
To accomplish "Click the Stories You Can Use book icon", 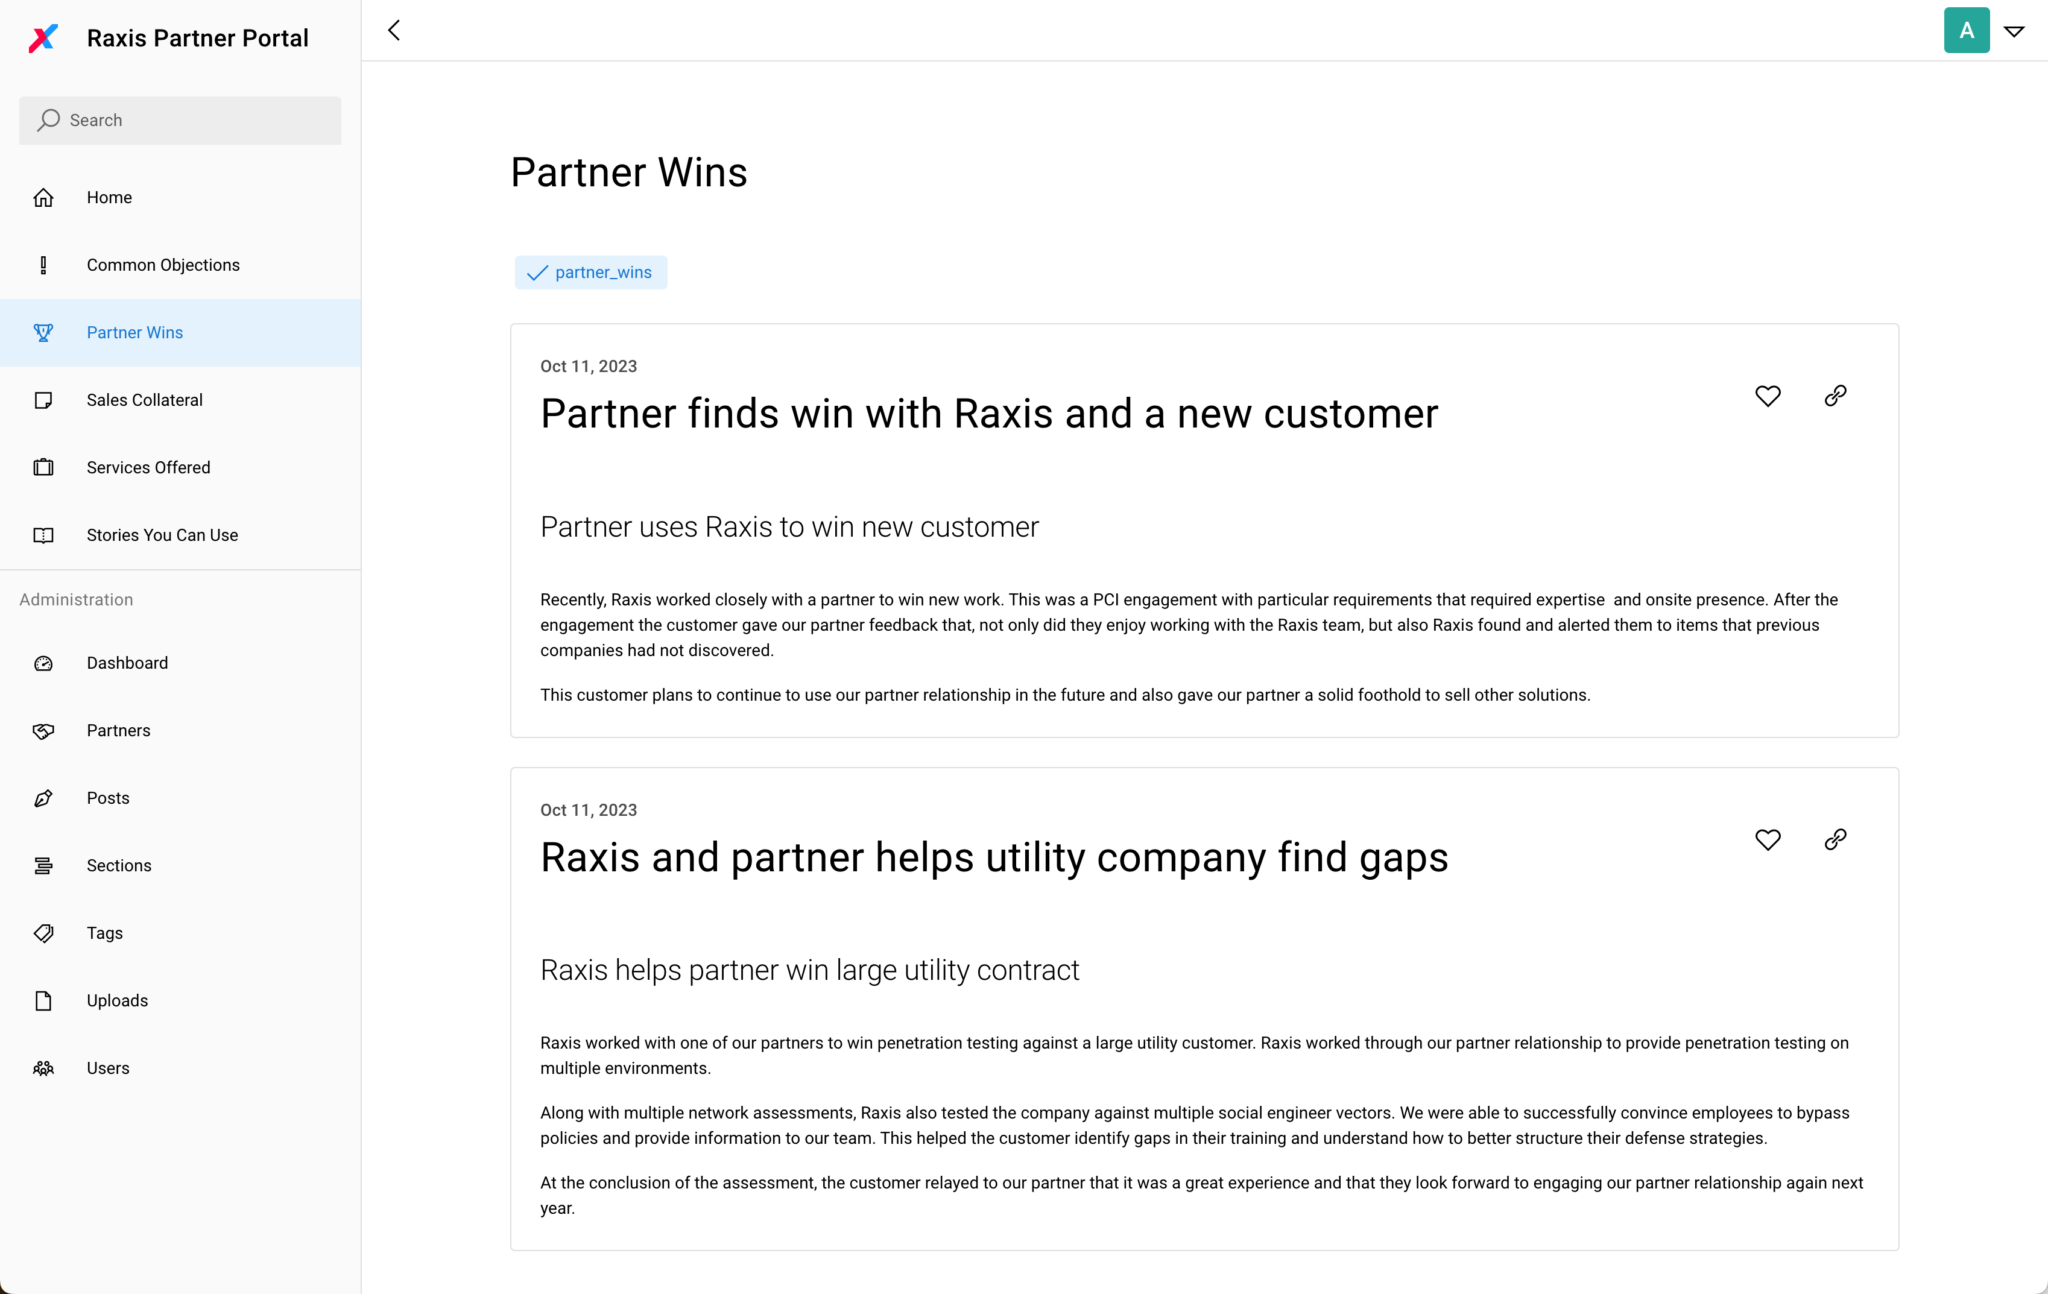I will (x=43, y=535).
